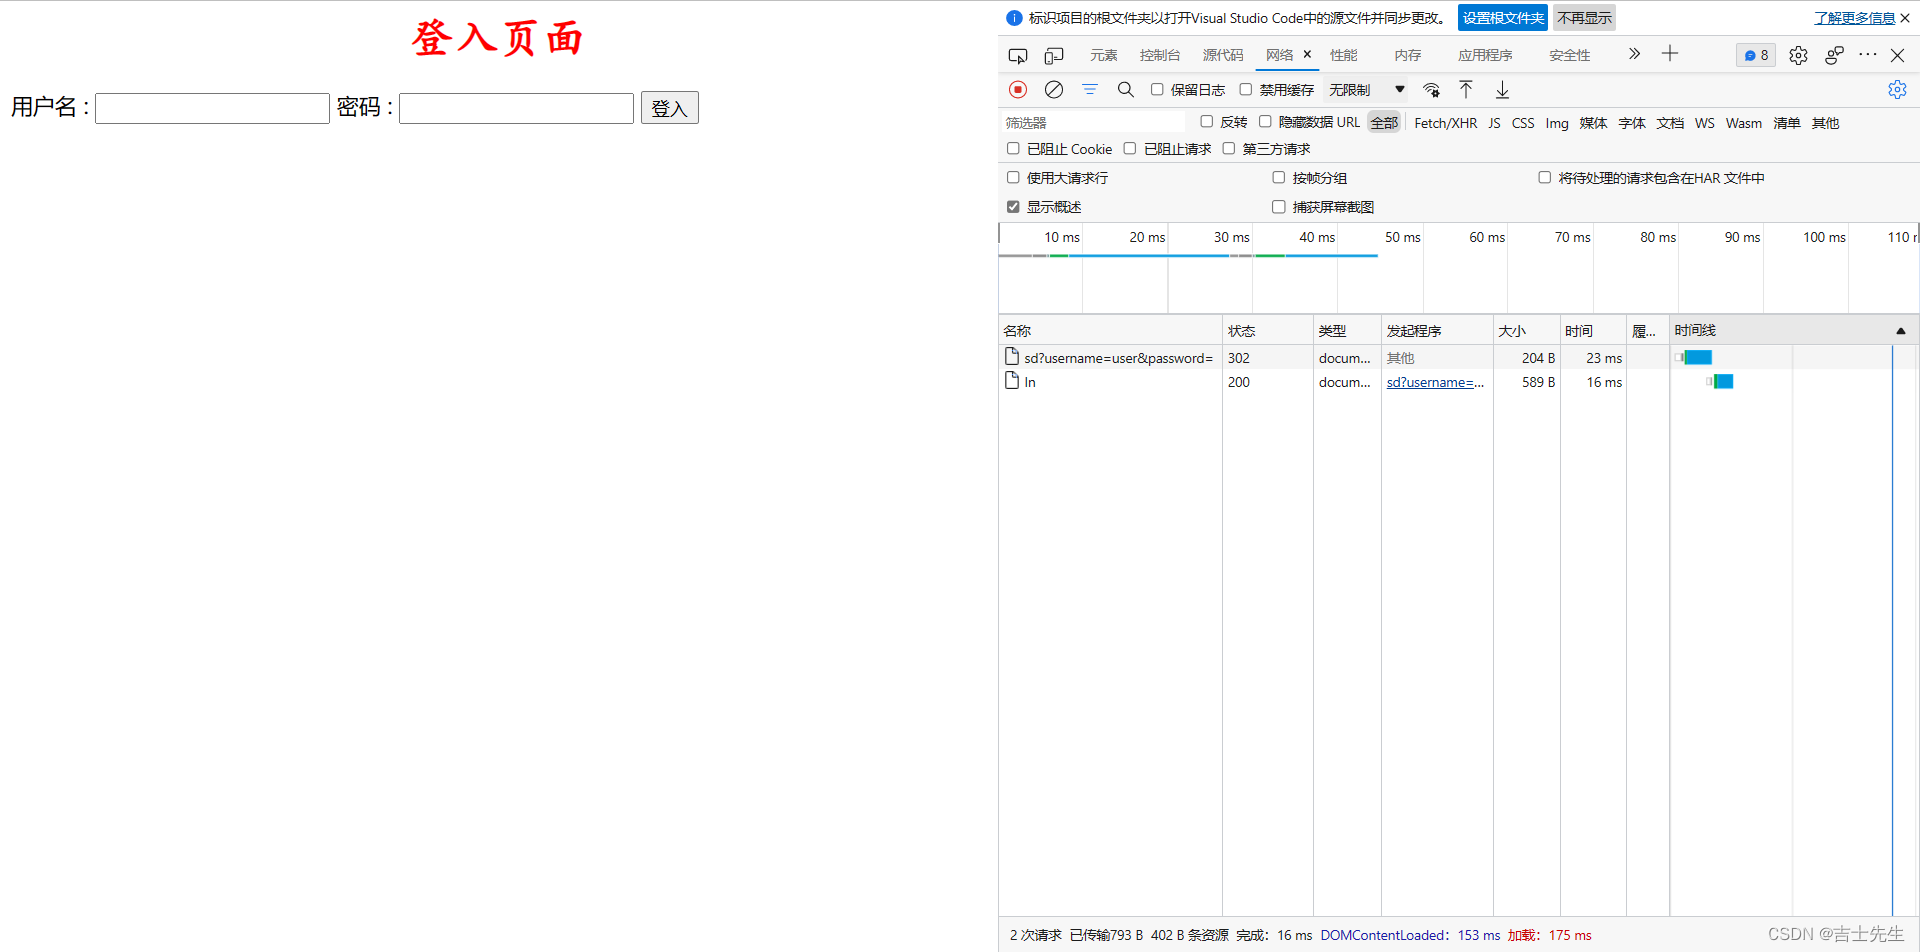The image size is (1920, 952).
Task: Switch to Application tab (应用程序)
Action: pos(1485,55)
